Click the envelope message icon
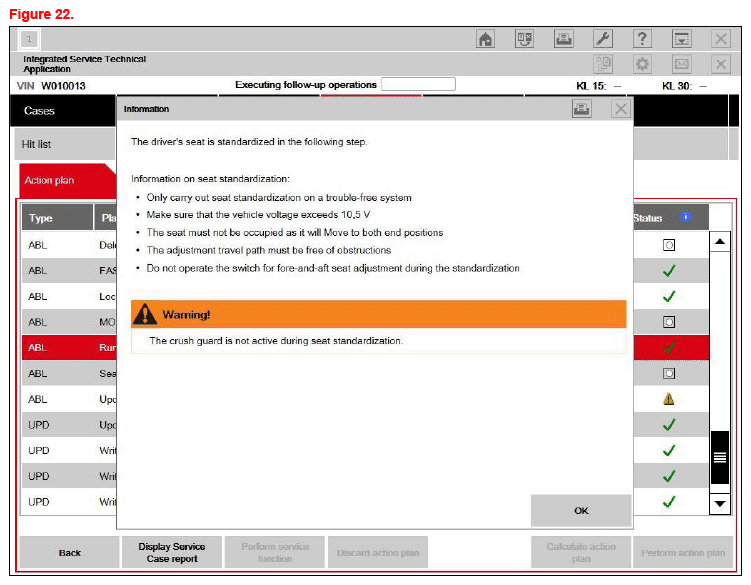The image size is (751, 585). (681, 64)
